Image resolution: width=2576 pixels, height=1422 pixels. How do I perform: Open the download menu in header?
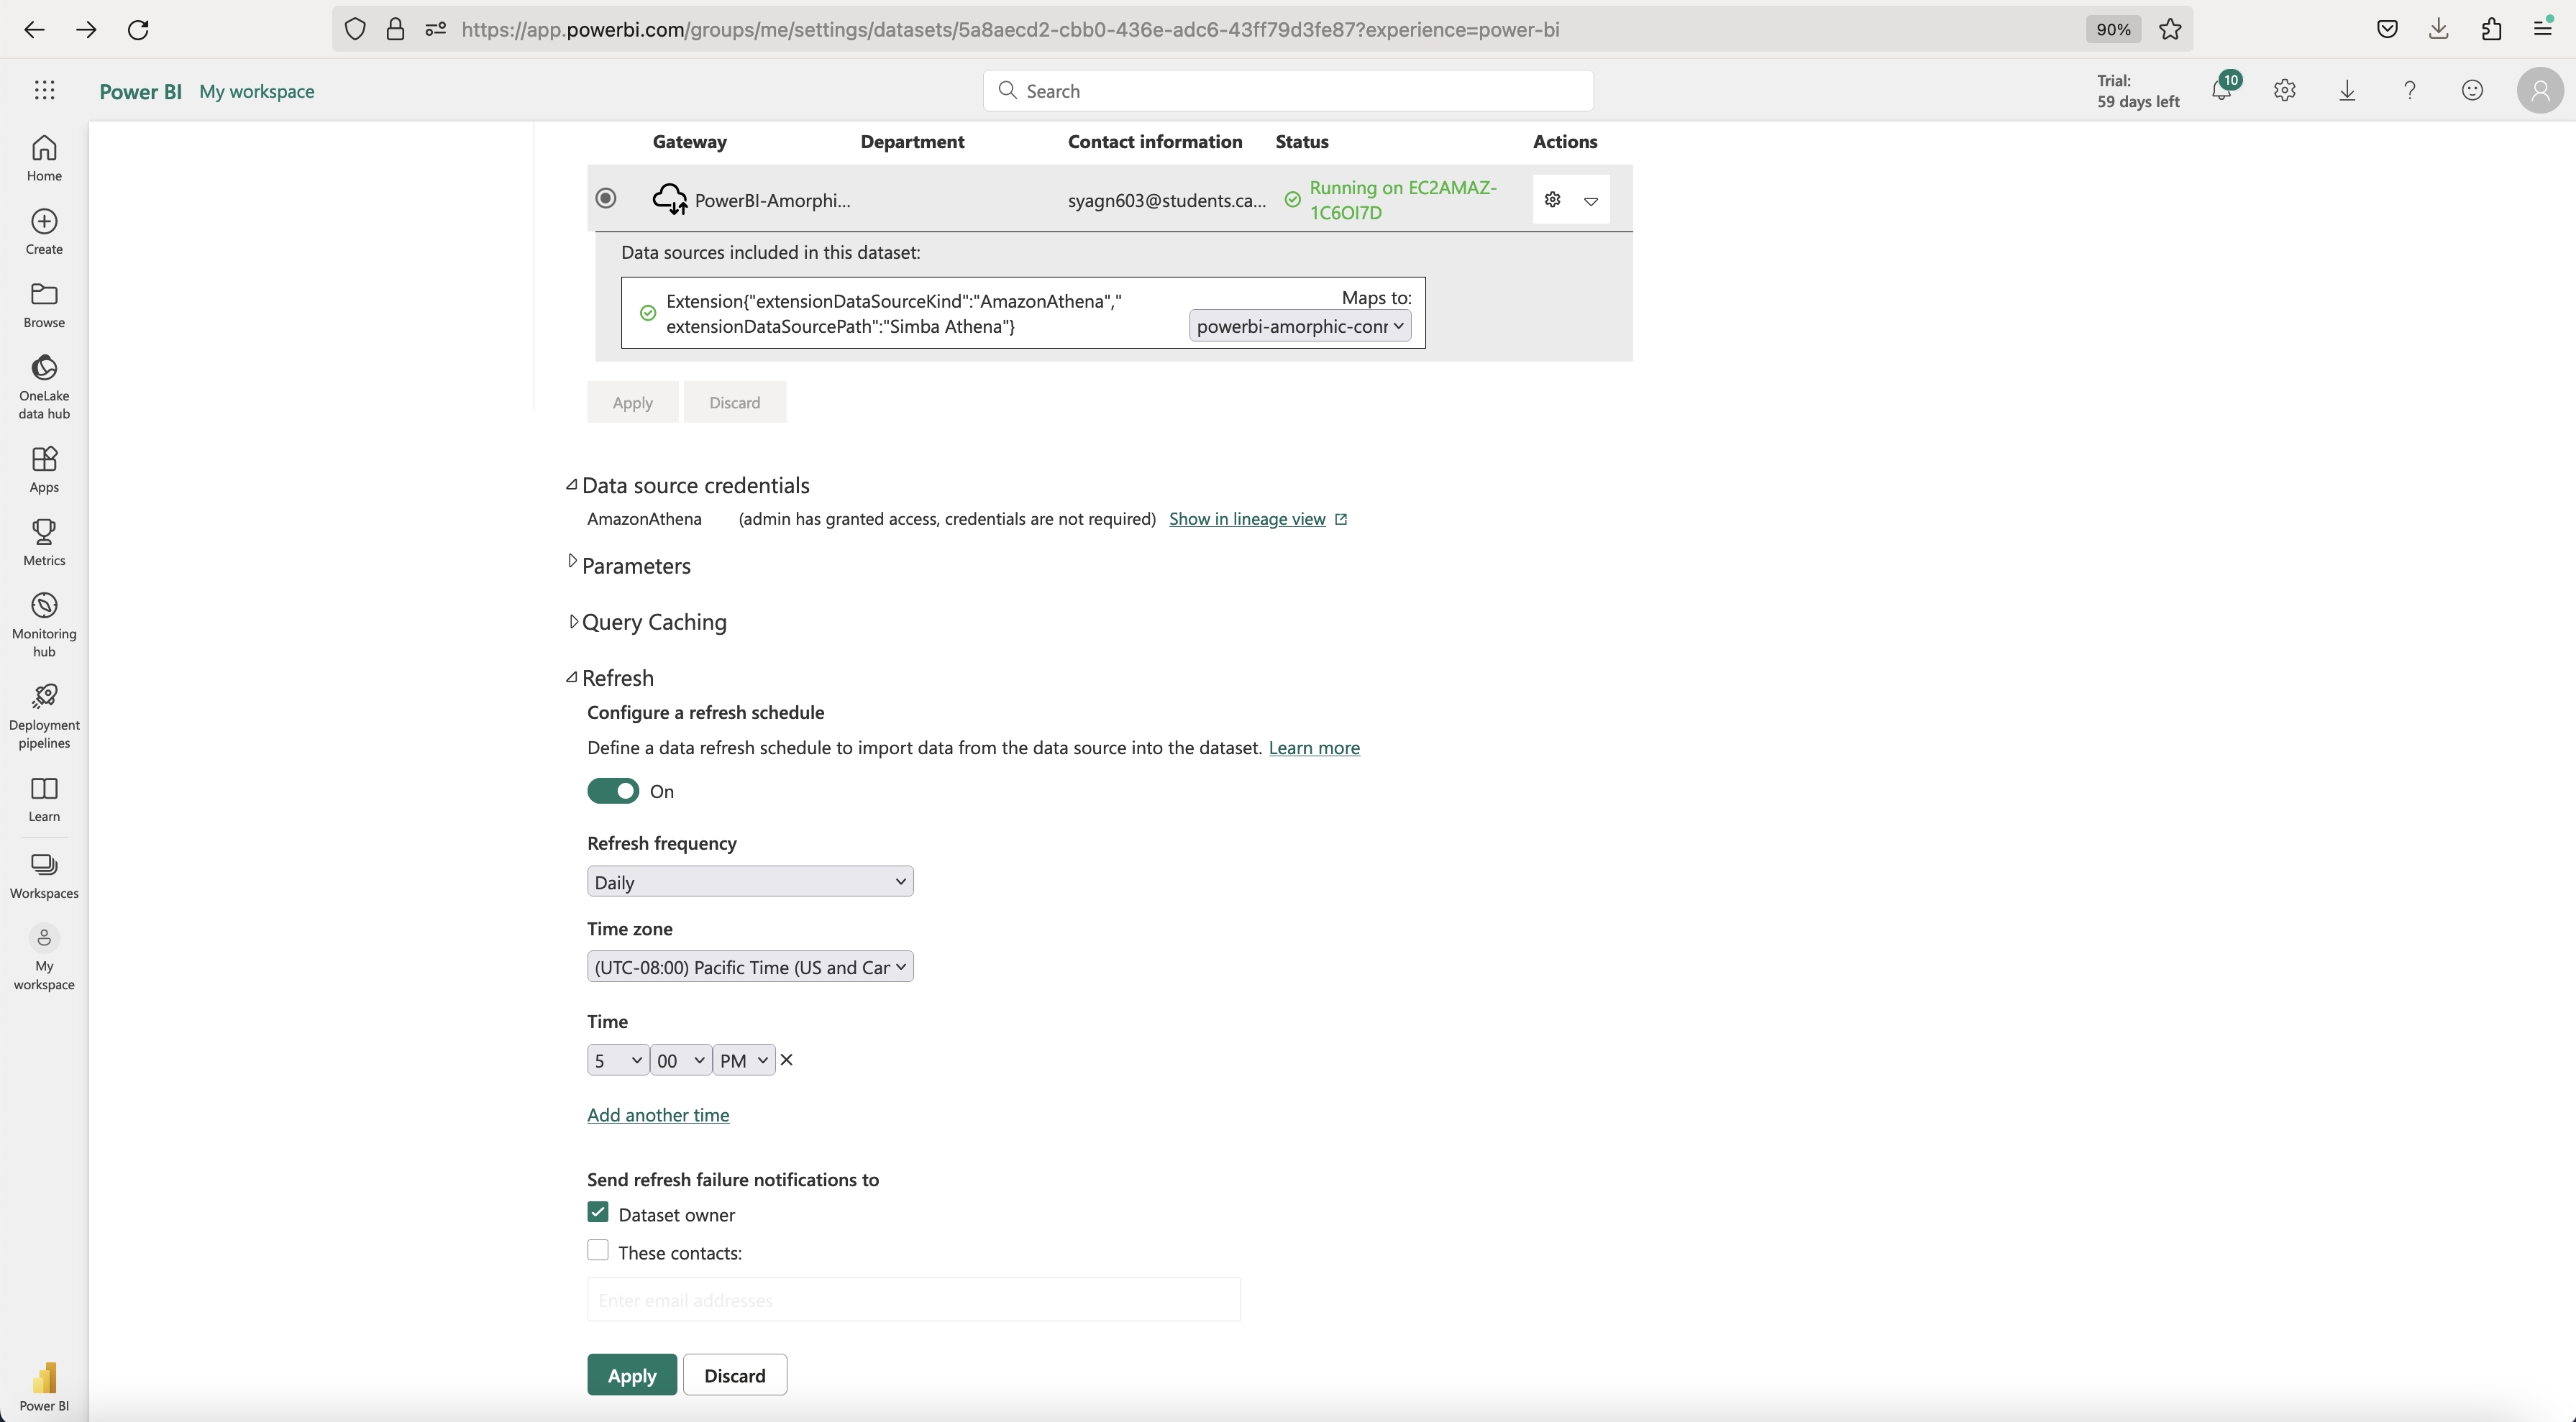(x=2347, y=90)
